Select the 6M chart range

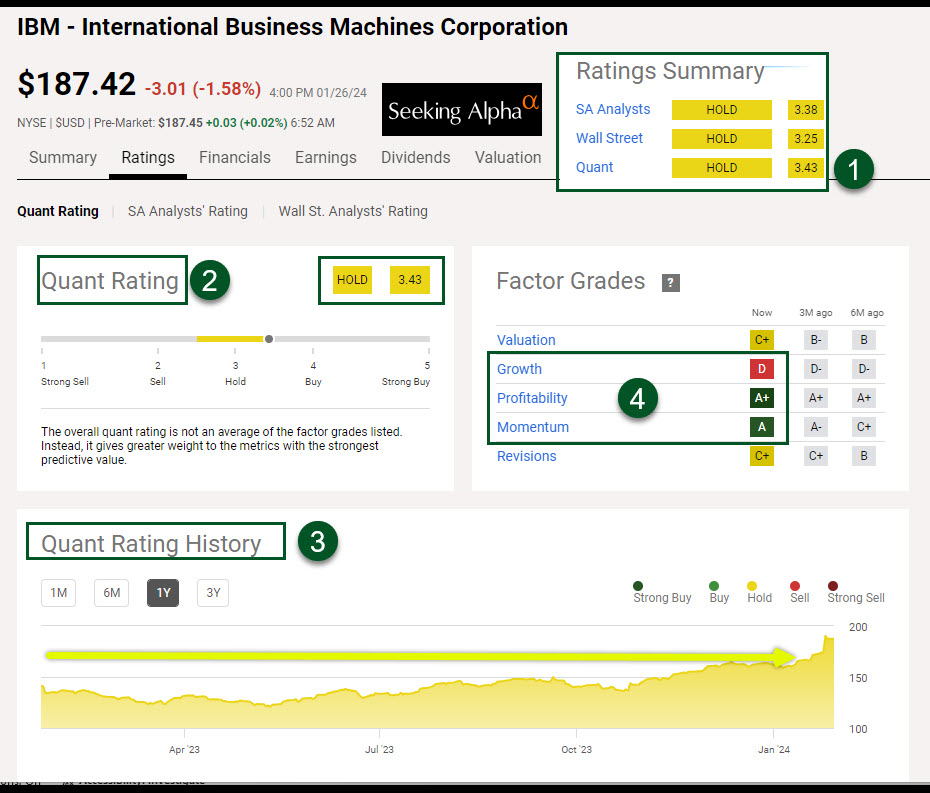[111, 593]
